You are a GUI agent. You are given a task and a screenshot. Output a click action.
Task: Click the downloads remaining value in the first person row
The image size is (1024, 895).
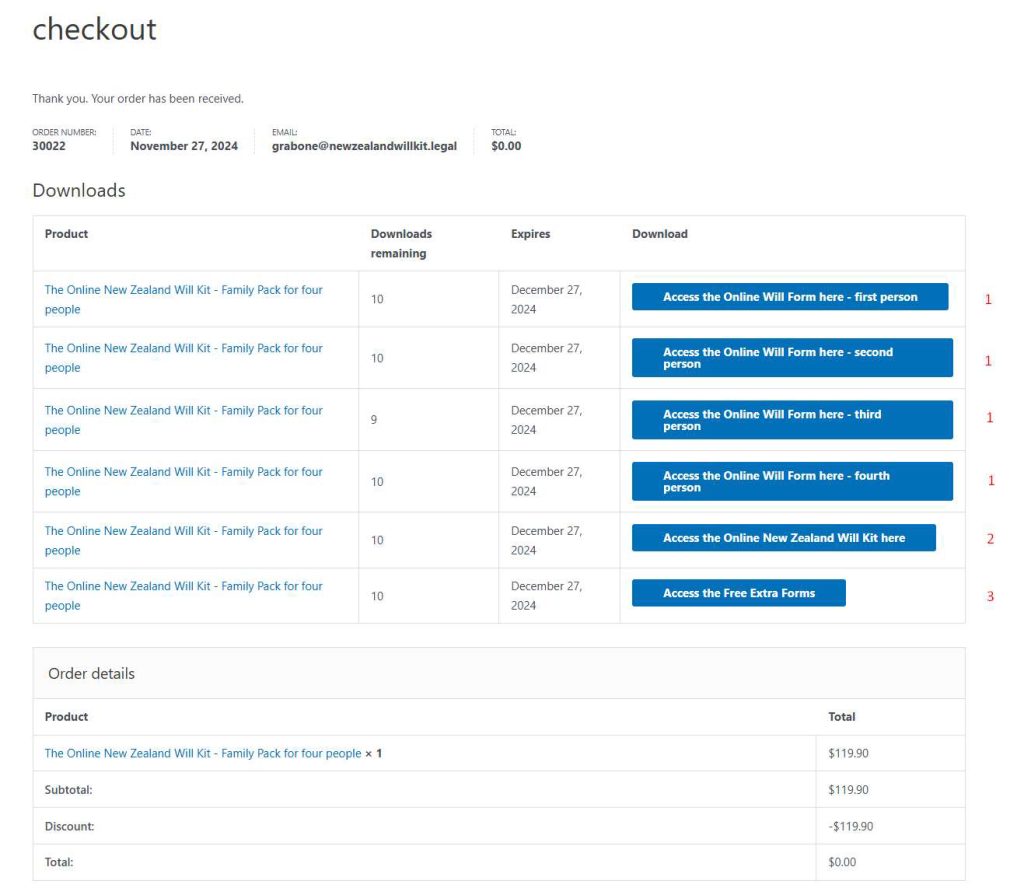pyautogui.click(x=377, y=299)
